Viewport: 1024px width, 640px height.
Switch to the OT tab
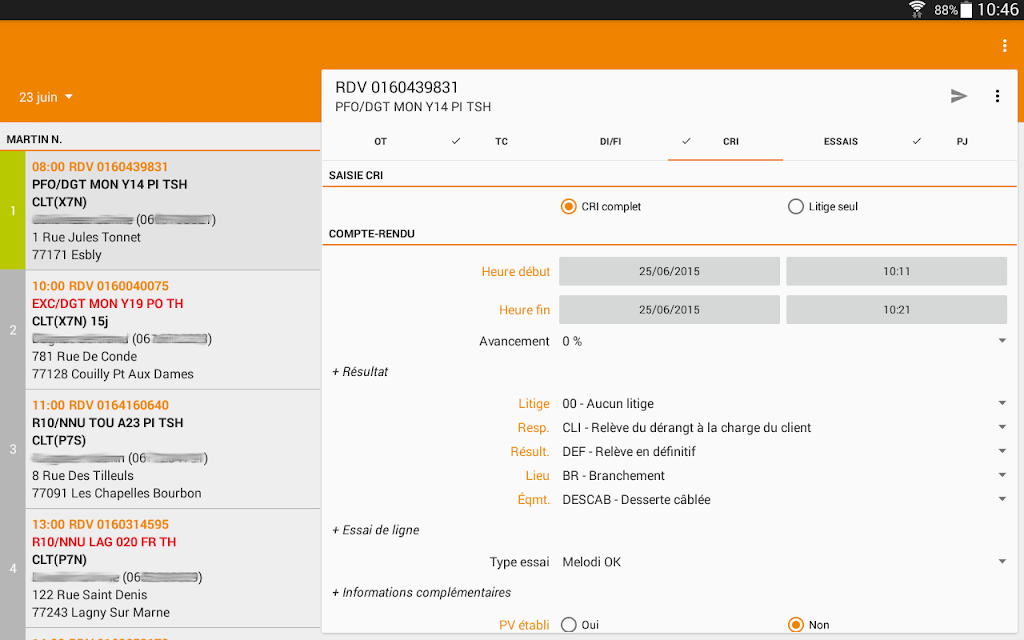pyautogui.click(x=380, y=142)
